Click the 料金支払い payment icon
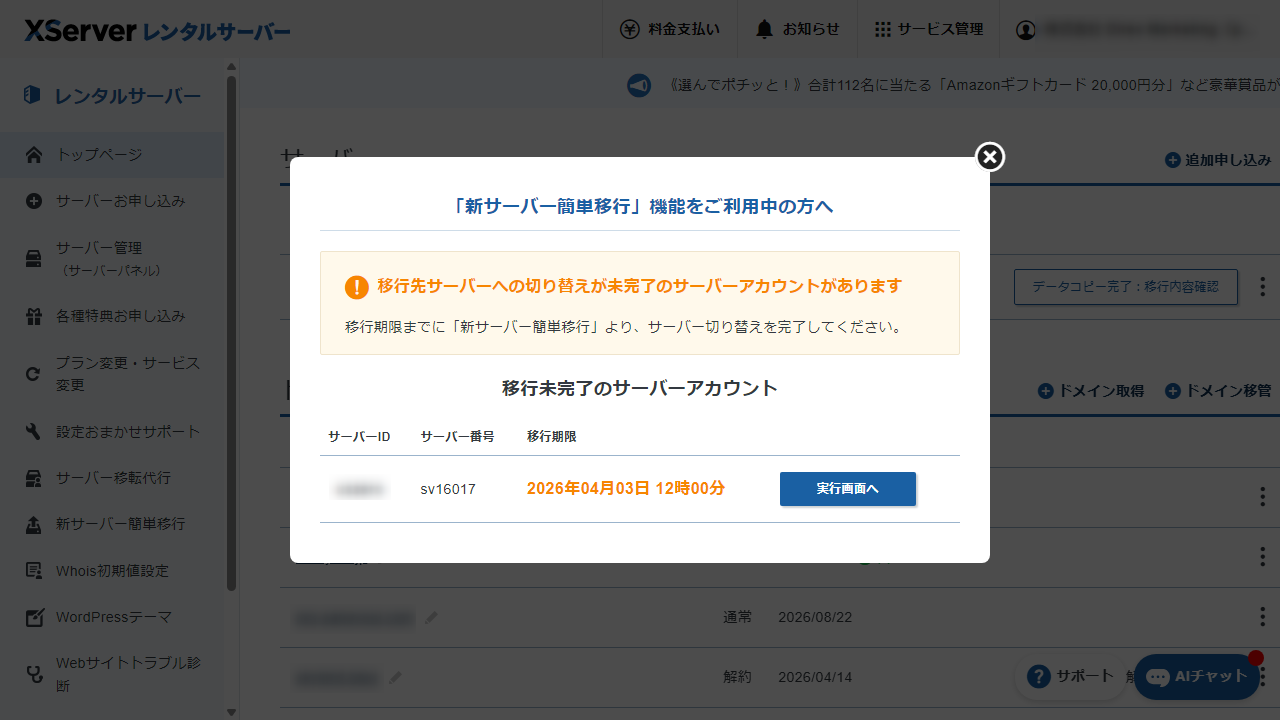Viewport: 1280px width, 720px height. pos(629,28)
